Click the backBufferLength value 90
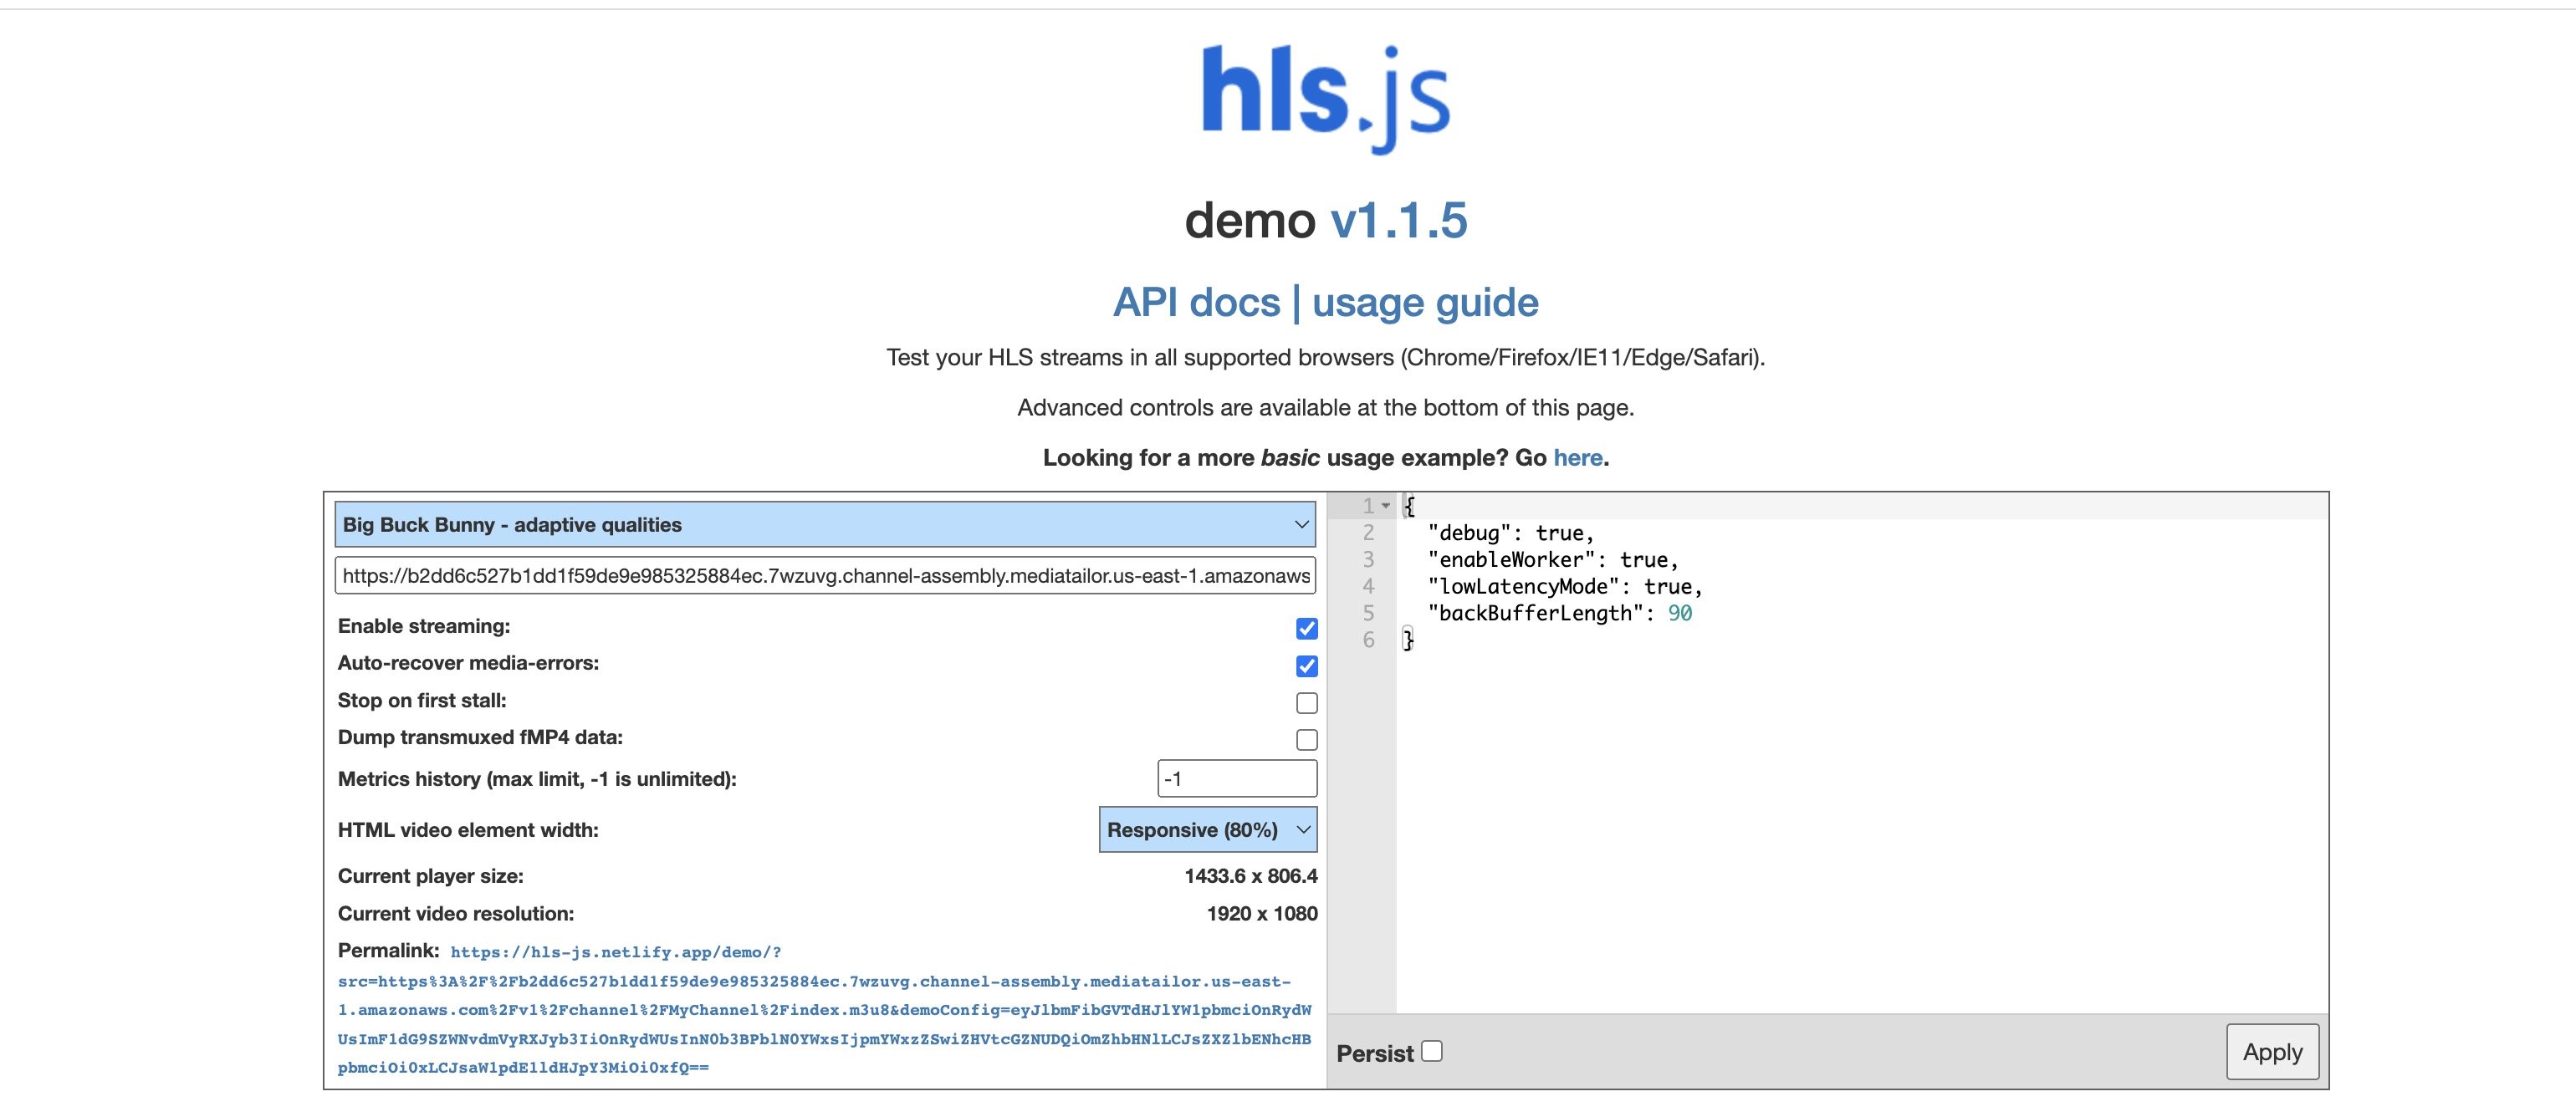Viewport: 2576px width, 1117px height. coord(1680,614)
